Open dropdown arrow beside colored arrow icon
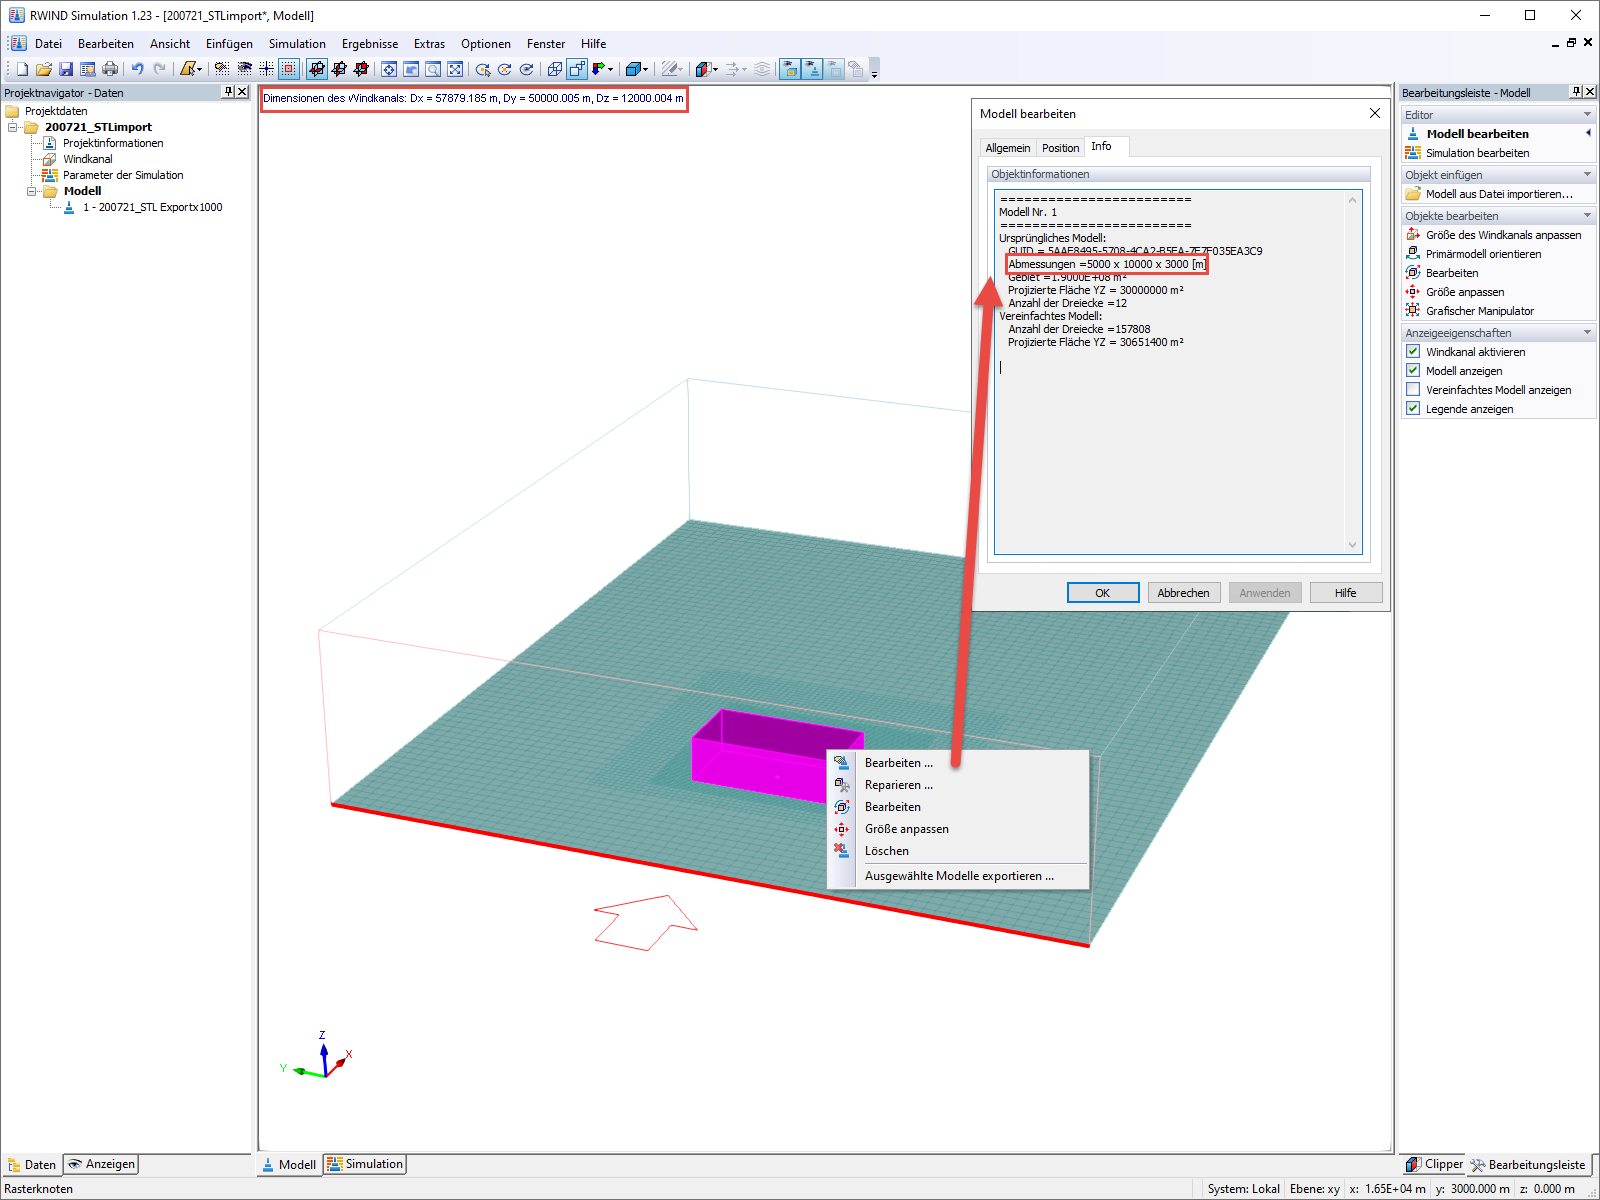1600x1200 pixels. click(611, 70)
